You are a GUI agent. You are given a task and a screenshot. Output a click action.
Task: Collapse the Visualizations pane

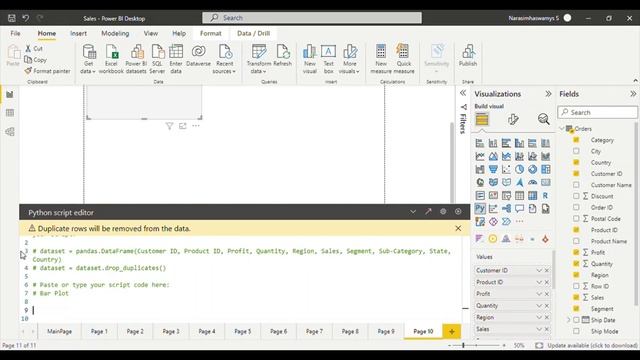click(548, 94)
